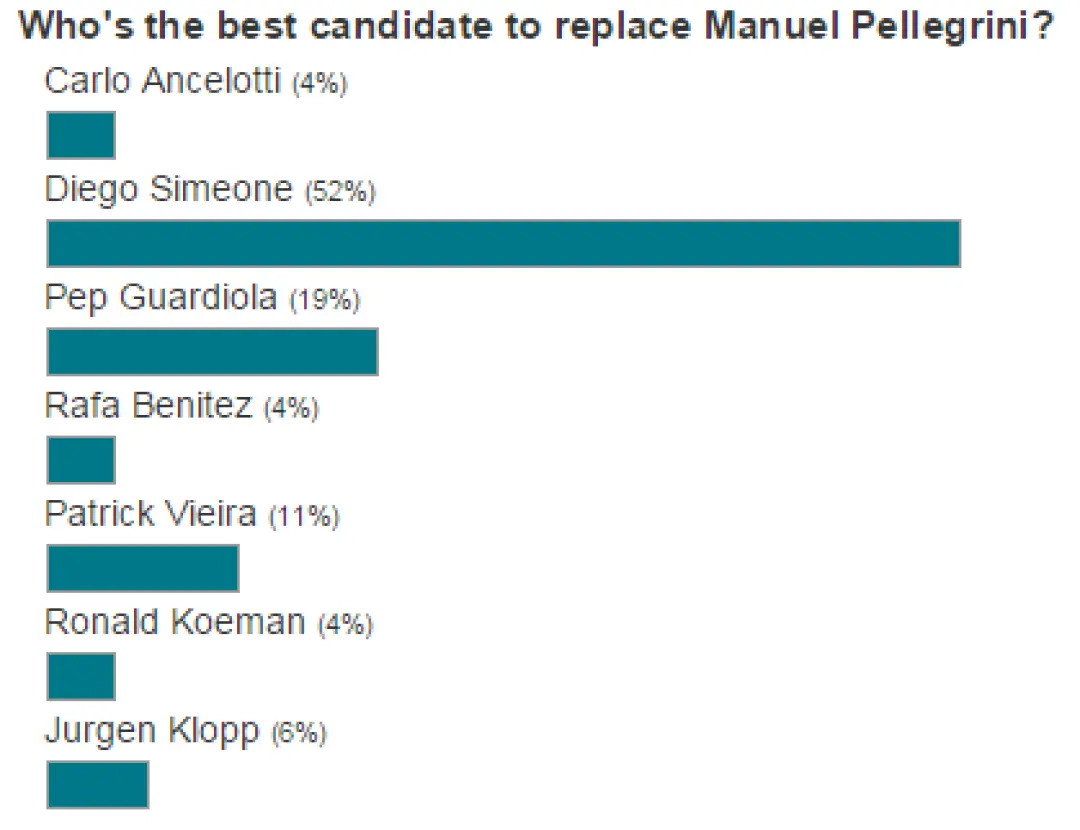Click Carlo Ancelotti's teal result bar
Viewport: 1080px width, 830px height.
click(x=81, y=135)
